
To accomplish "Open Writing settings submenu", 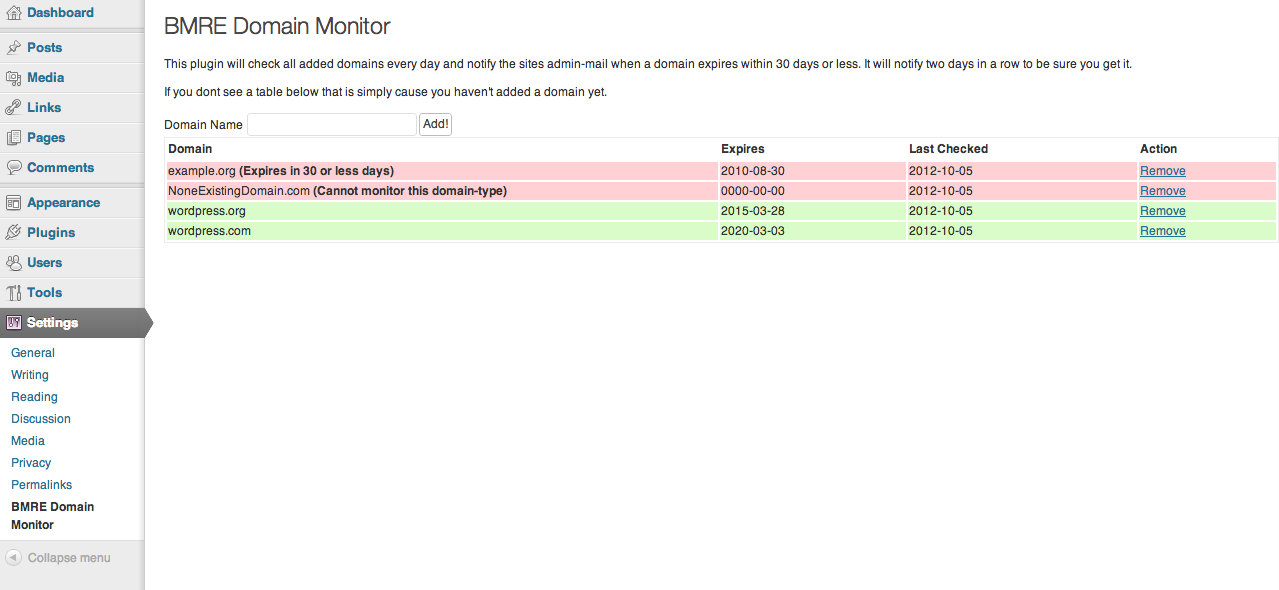I will pos(30,375).
